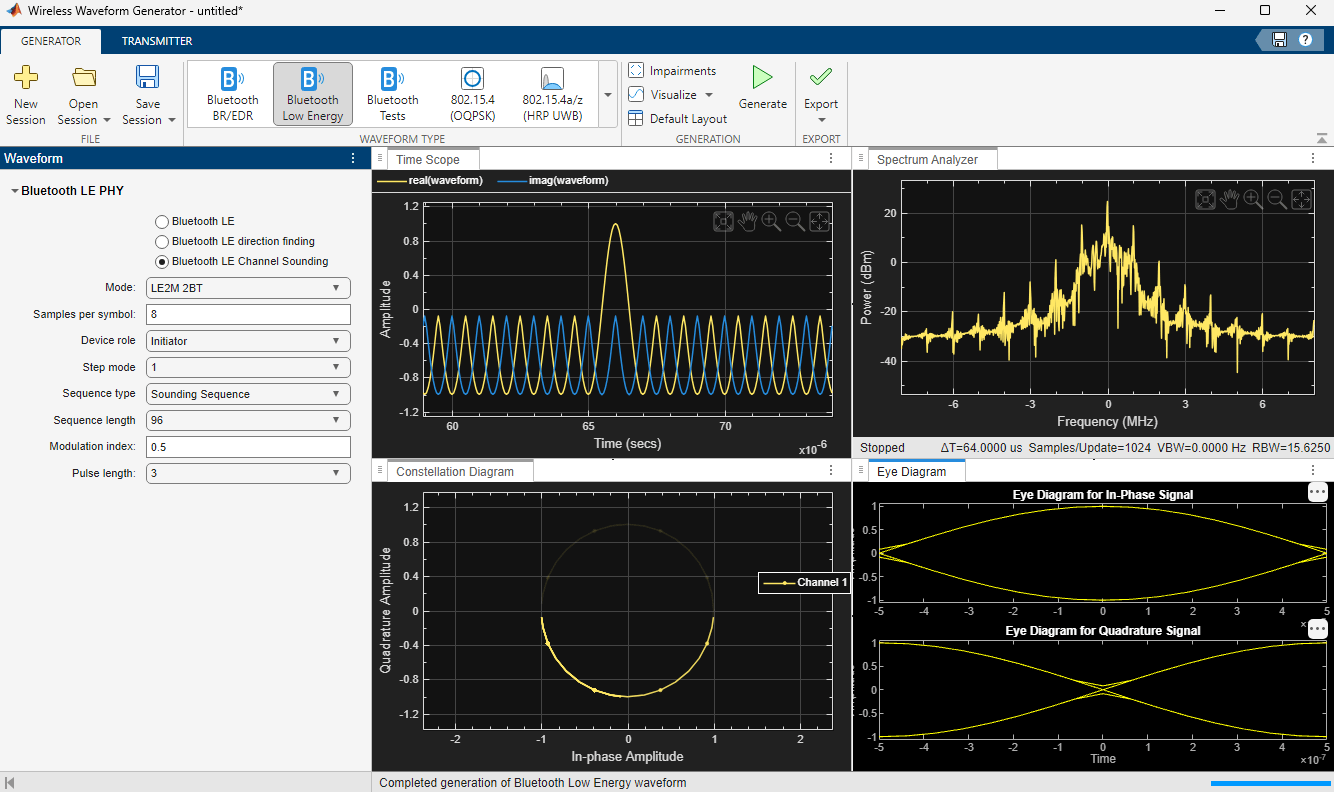Choose Bluetooth LE direction finding
Viewport: 1334px width, 792px height.
(x=161, y=241)
